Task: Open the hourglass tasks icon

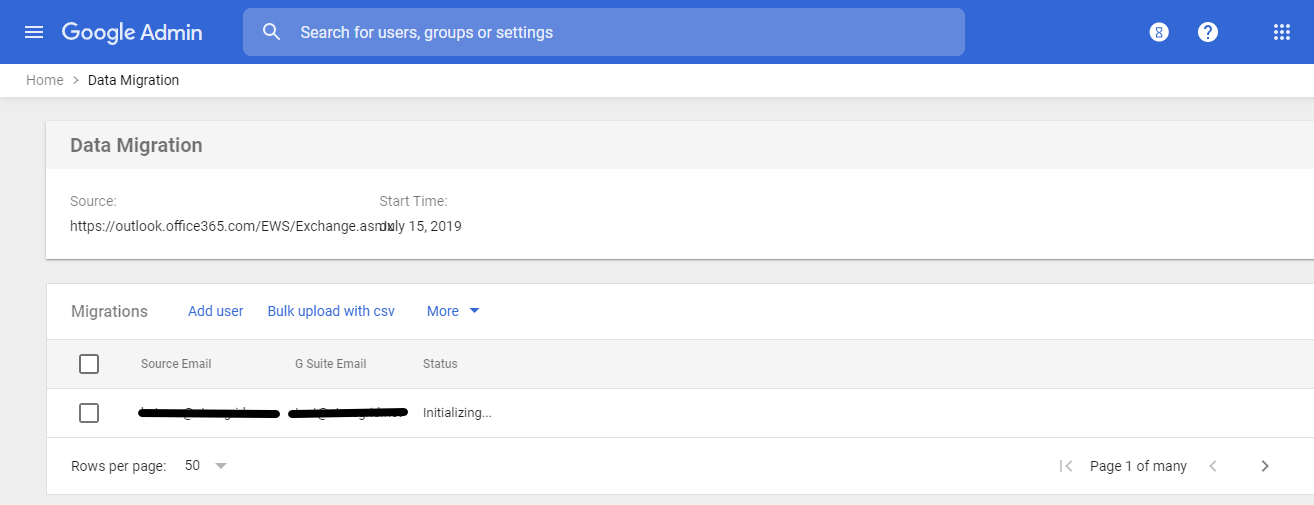Action: click(x=1159, y=32)
